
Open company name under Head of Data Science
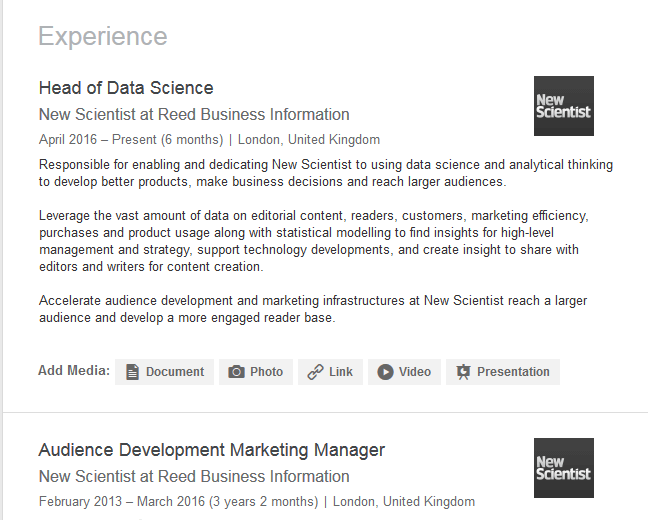(x=194, y=114)
